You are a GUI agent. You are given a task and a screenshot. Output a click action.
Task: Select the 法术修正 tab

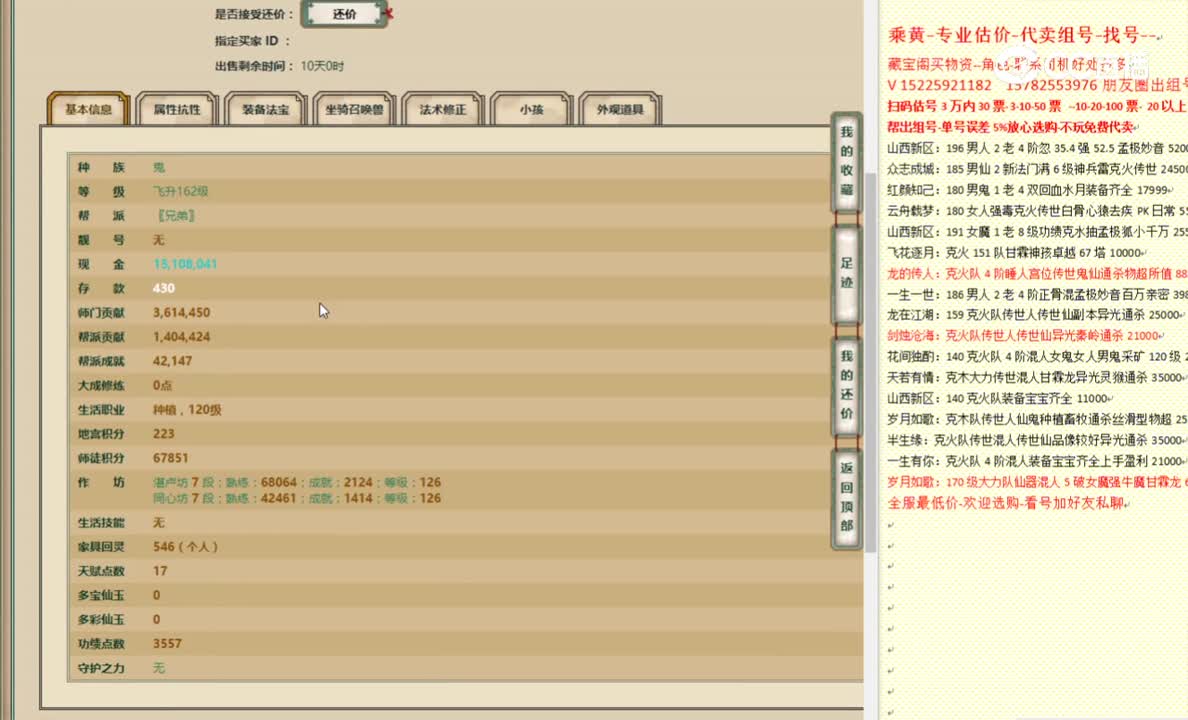443,109
